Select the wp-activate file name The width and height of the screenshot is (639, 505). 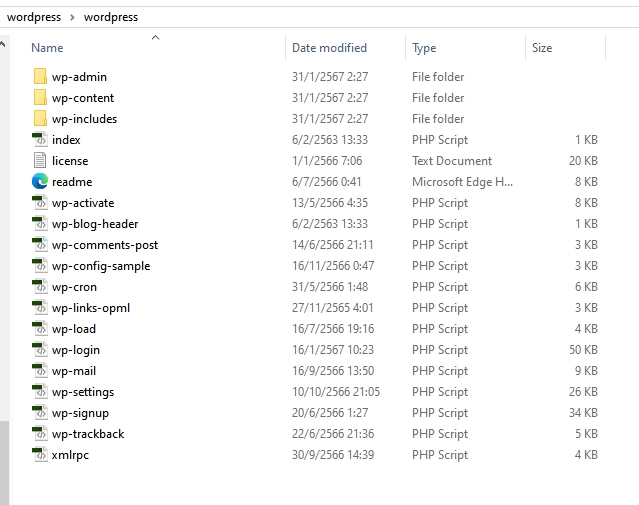83,203
